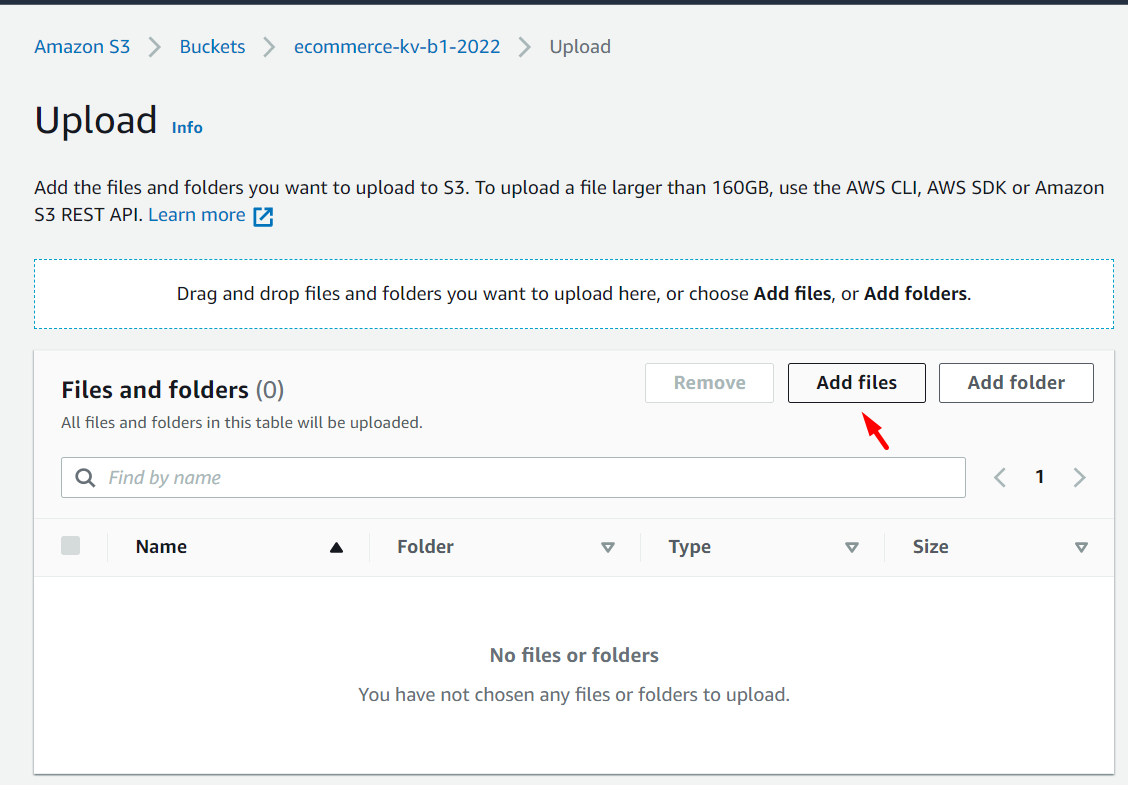Click the next page chevron
Image resolution: width=1128 pixels, height=785 pixels.
coord(1079,477)
